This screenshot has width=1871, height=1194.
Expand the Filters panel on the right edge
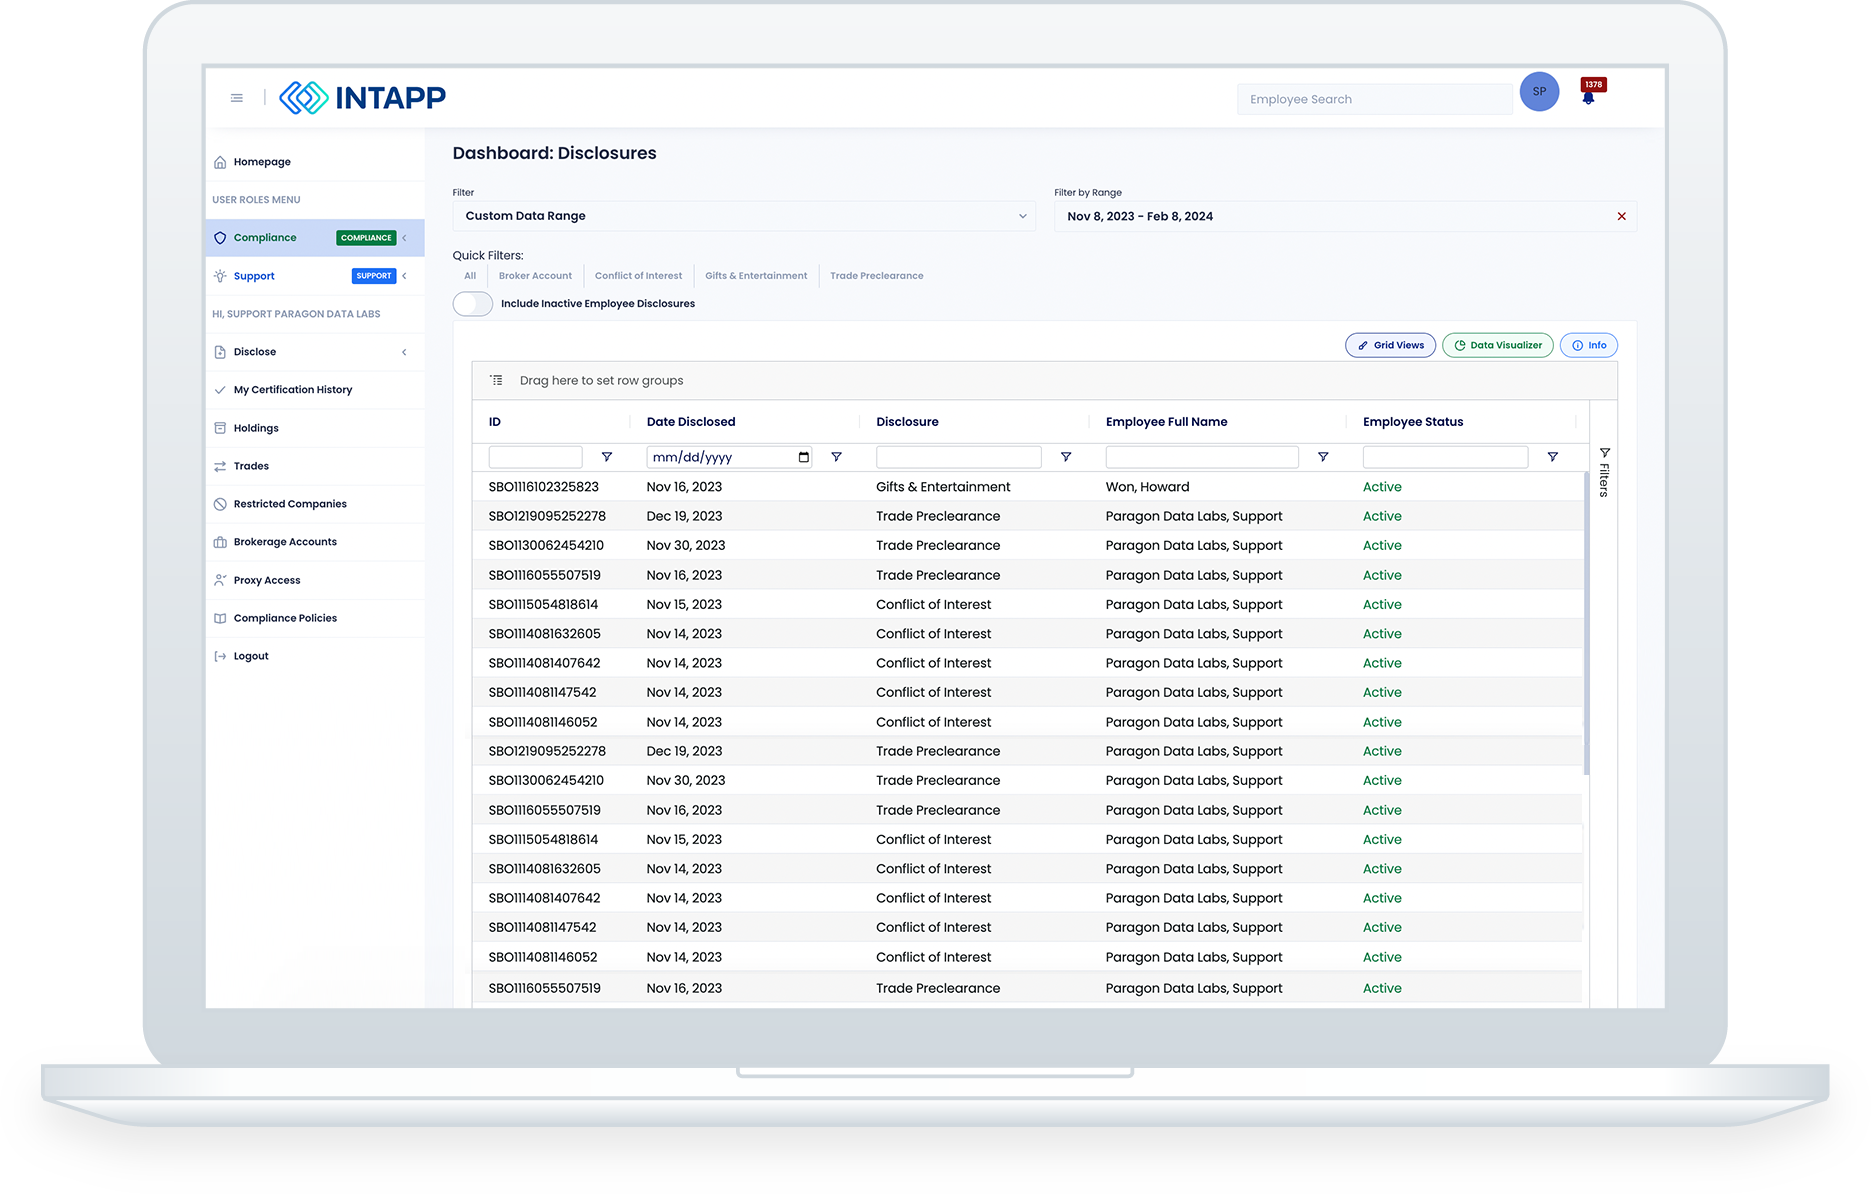click(1604, 470)
